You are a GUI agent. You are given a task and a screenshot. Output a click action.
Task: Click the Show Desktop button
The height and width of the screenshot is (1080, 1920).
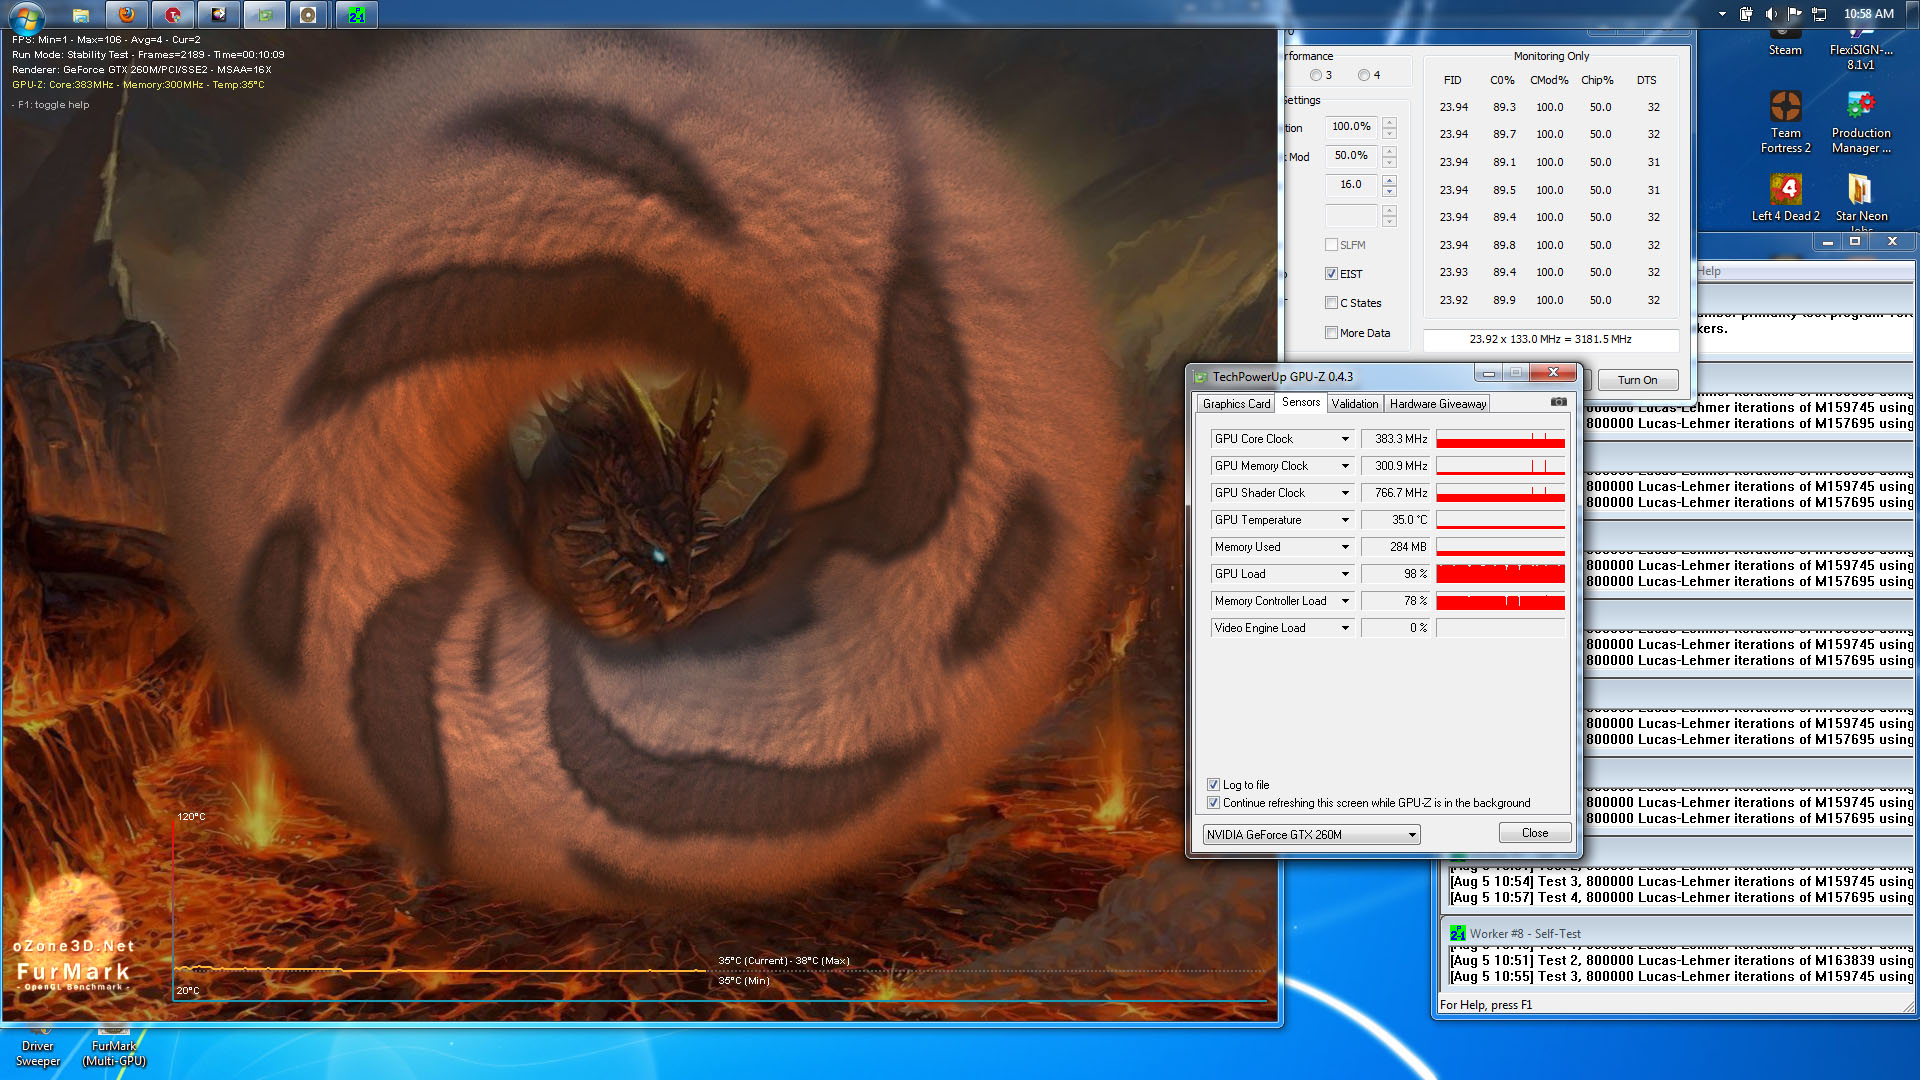(1912, 14)
